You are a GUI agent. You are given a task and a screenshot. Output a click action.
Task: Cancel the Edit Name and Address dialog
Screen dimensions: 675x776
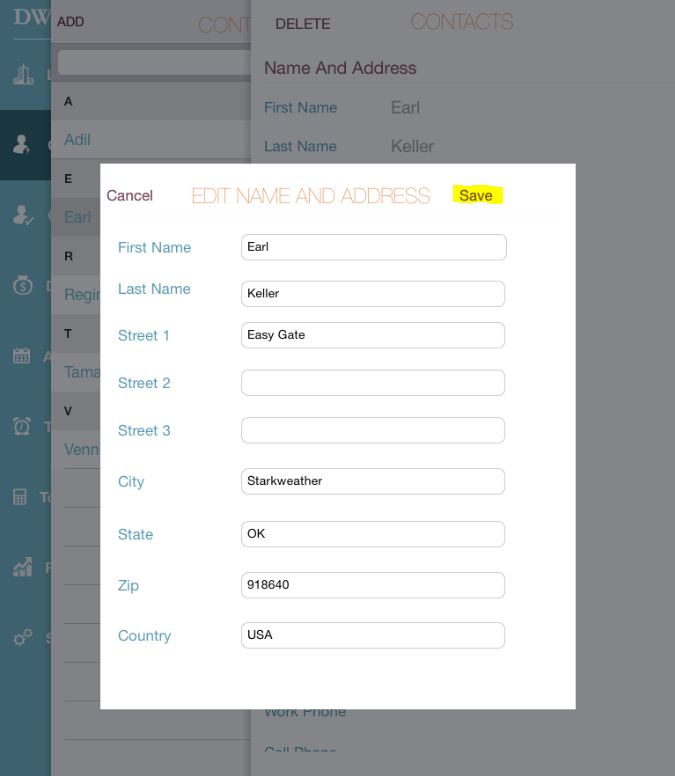[x=130, y=195]
